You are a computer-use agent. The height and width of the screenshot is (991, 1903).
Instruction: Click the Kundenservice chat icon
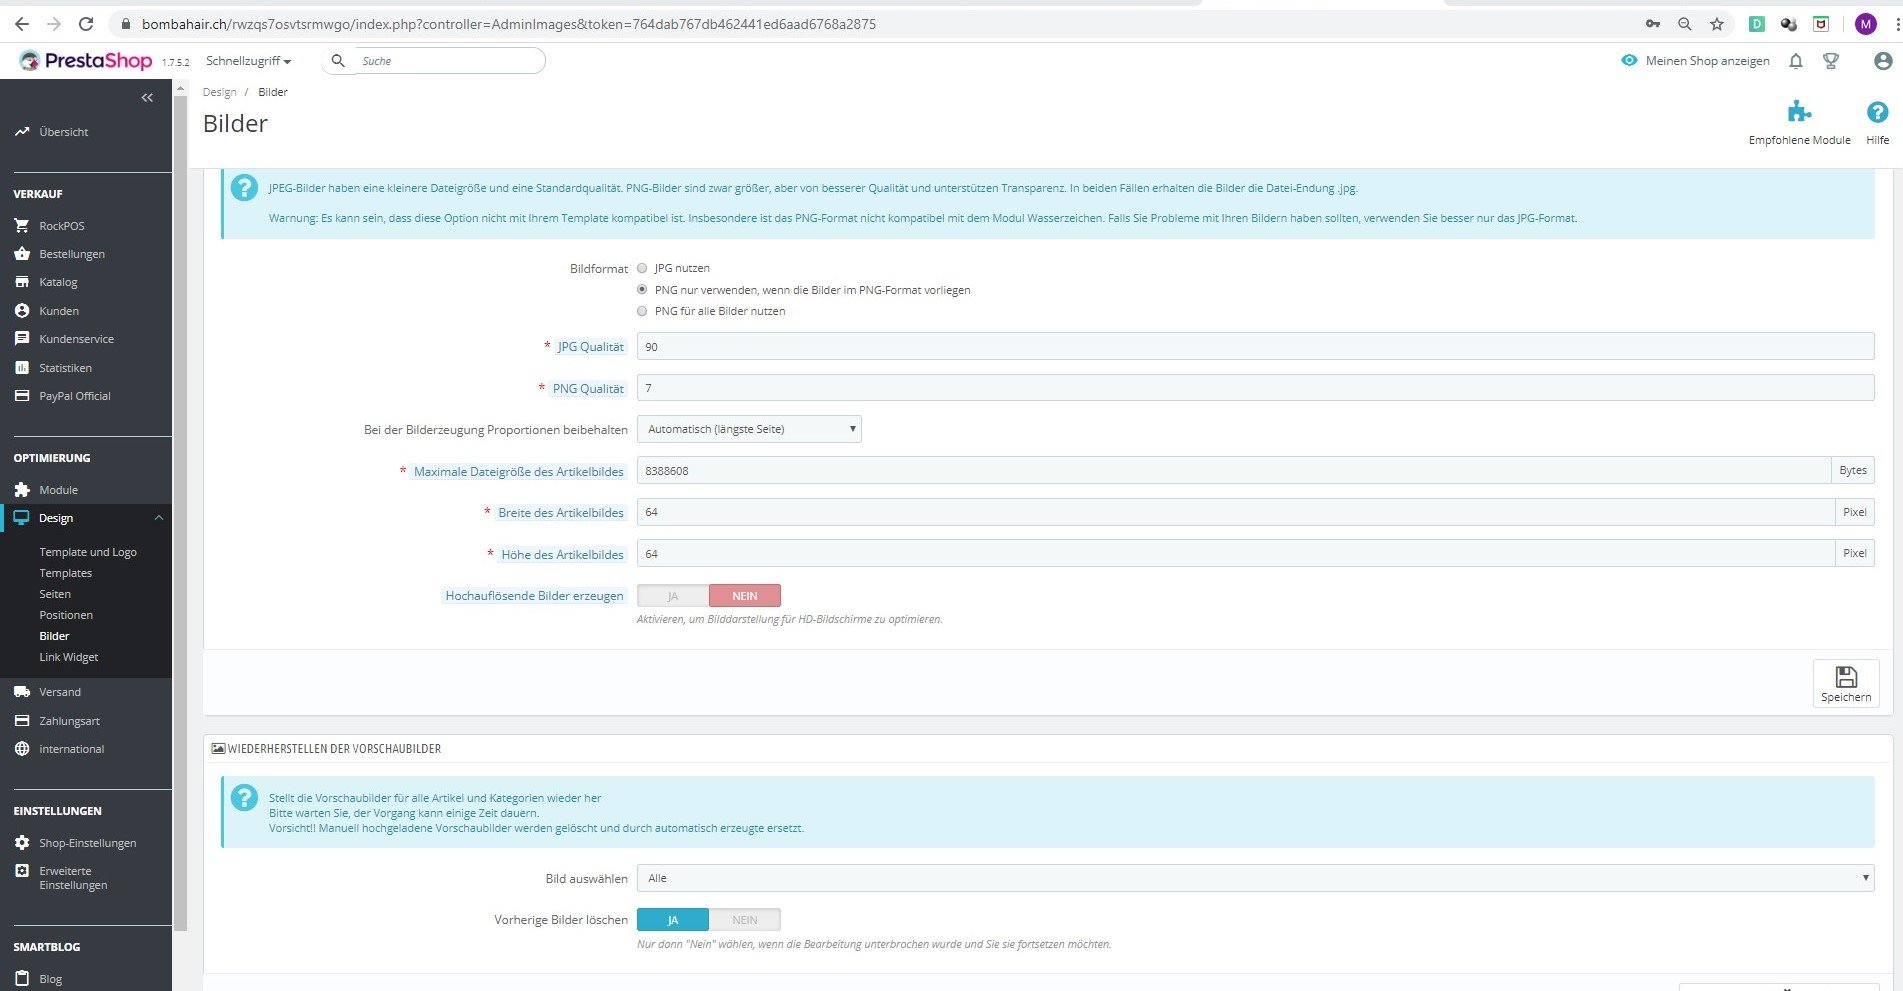tap(22, 339)
